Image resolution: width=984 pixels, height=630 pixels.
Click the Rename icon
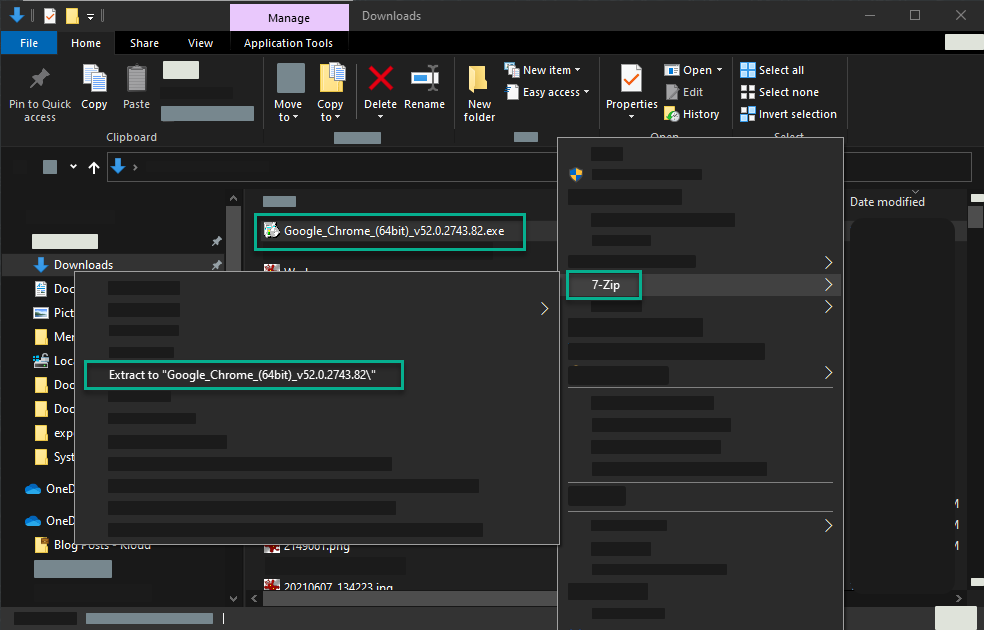425,79
